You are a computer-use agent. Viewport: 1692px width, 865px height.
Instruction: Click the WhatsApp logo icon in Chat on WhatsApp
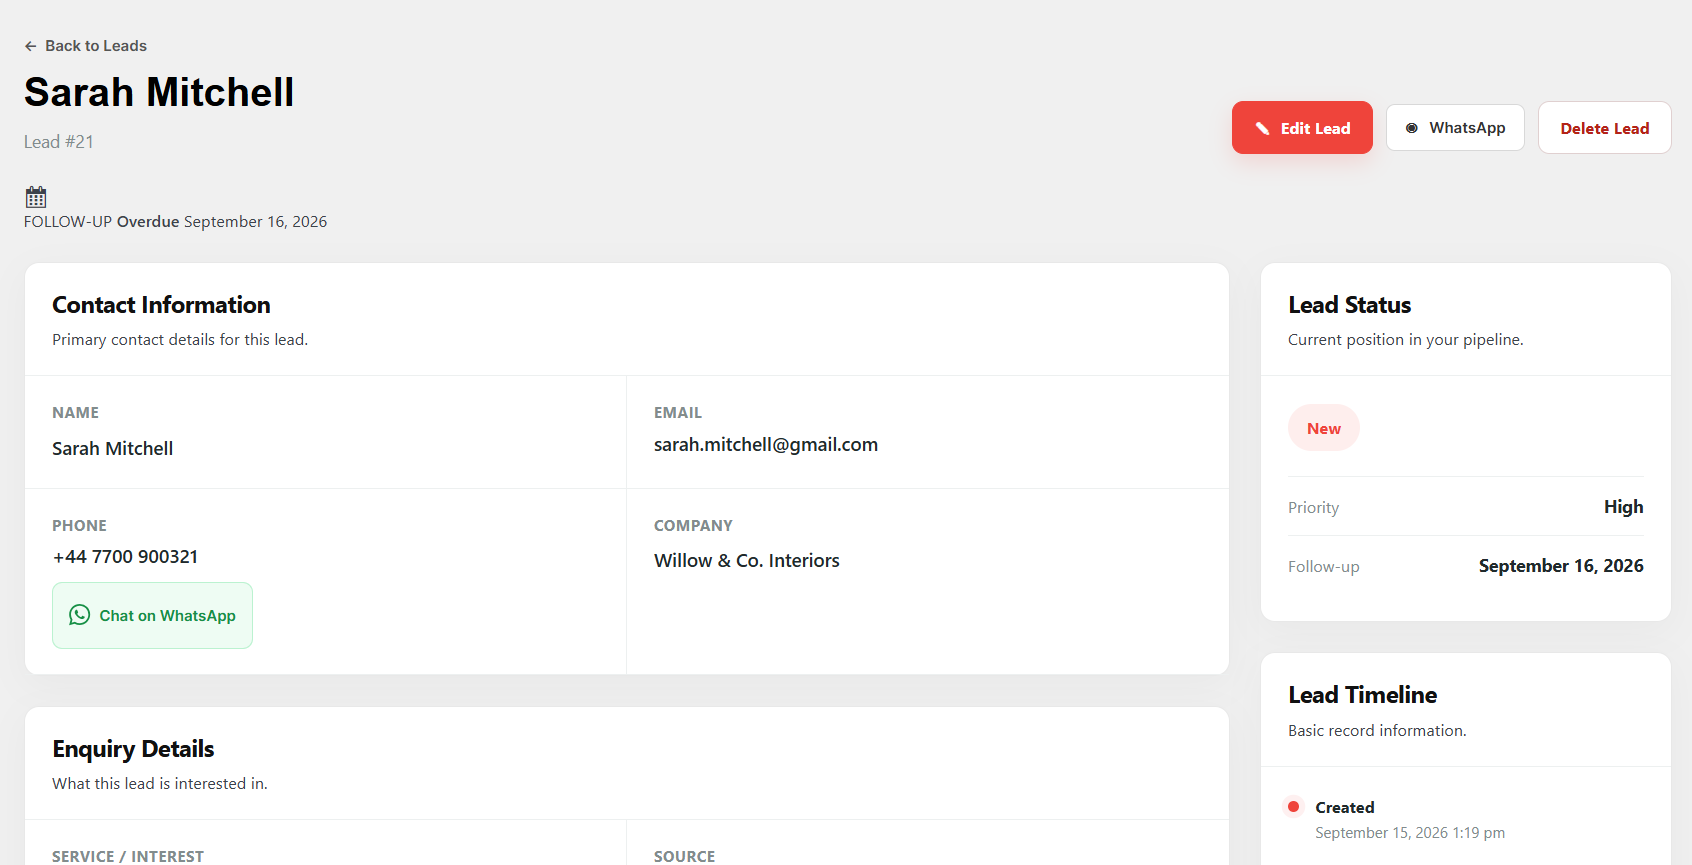pyautogui.click(x=80, y=615)
